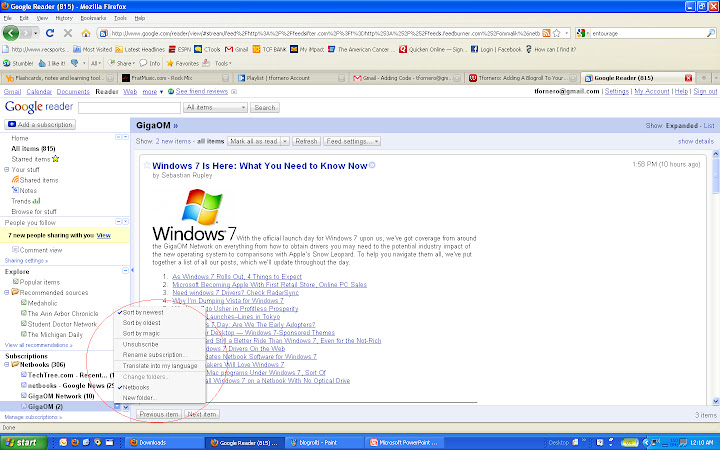This screenshot has height=450, width=720.
Task: Open Comment view
Action: 37,250
